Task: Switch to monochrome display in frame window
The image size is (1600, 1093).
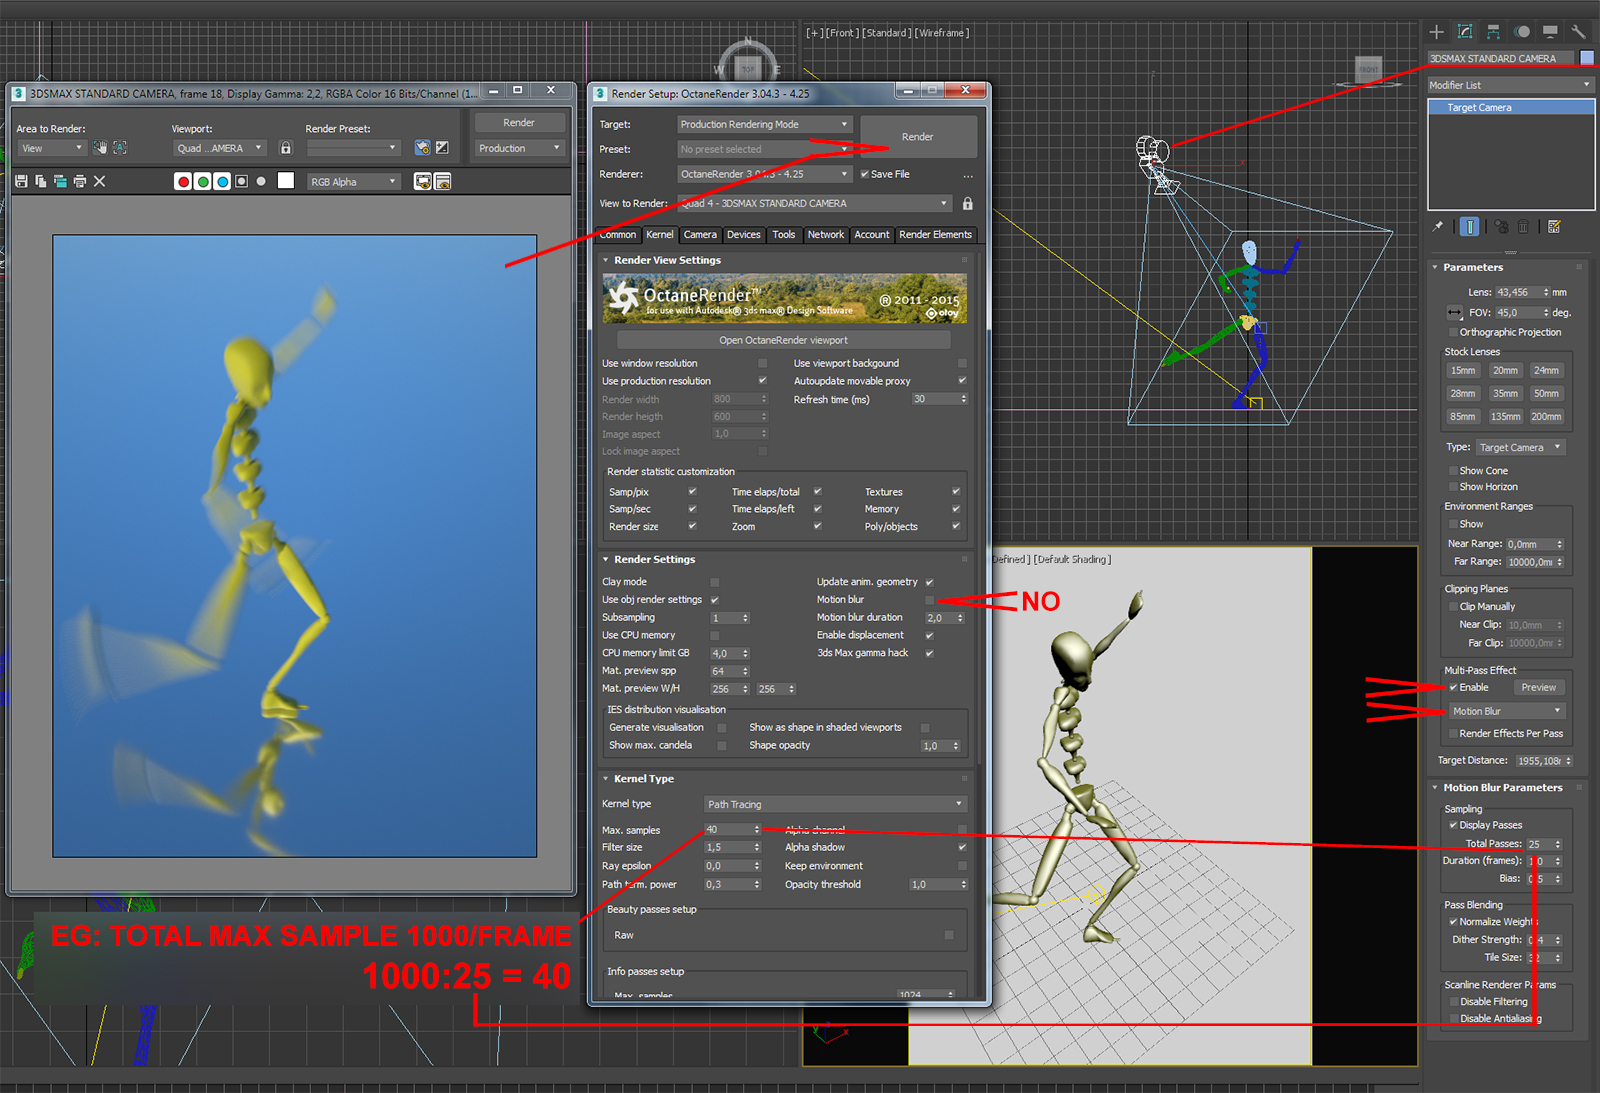Action: point(261,181)
